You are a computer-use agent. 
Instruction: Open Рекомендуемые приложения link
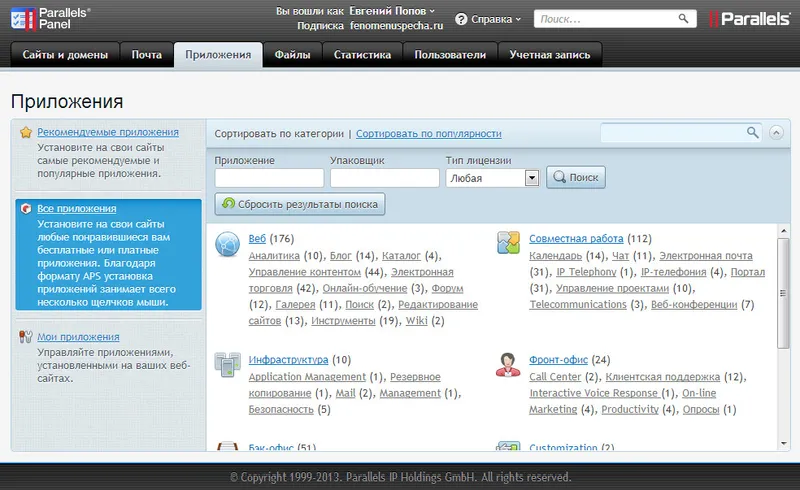point(108,132)
